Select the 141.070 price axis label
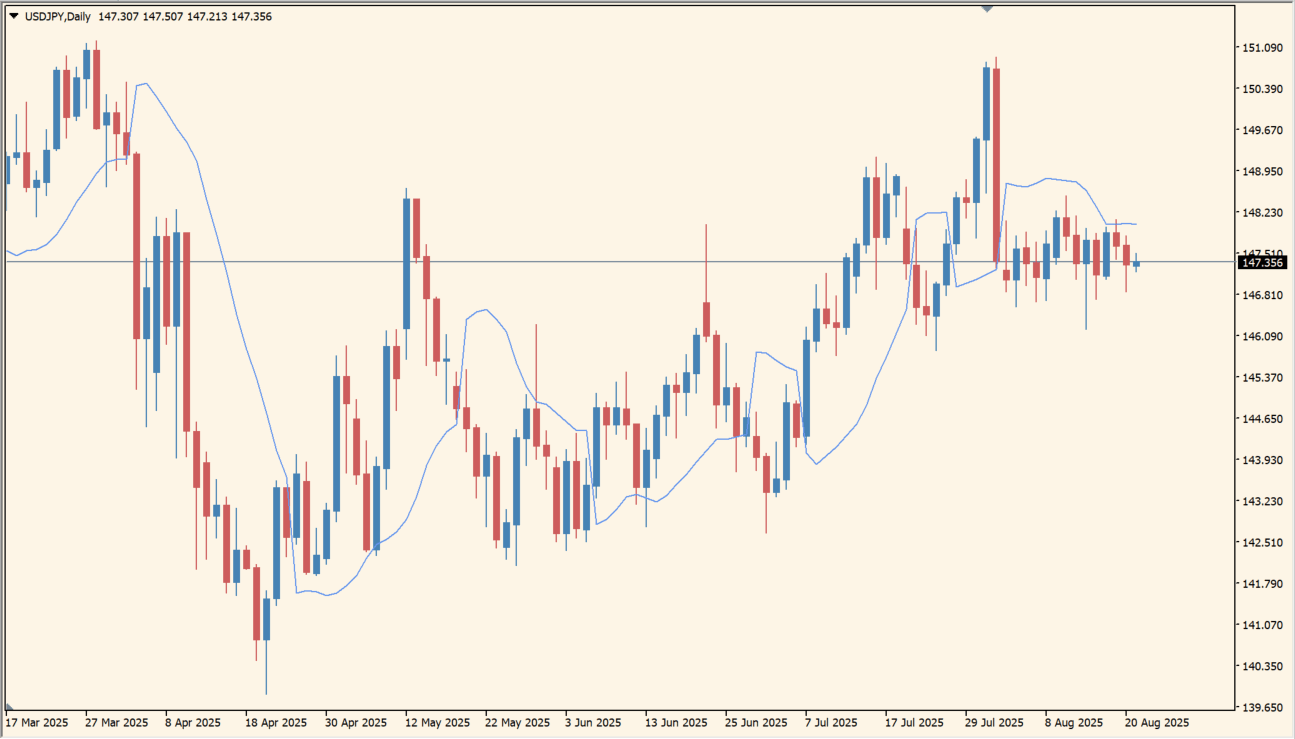The image size is (1295, 739). click(1263, 625)
